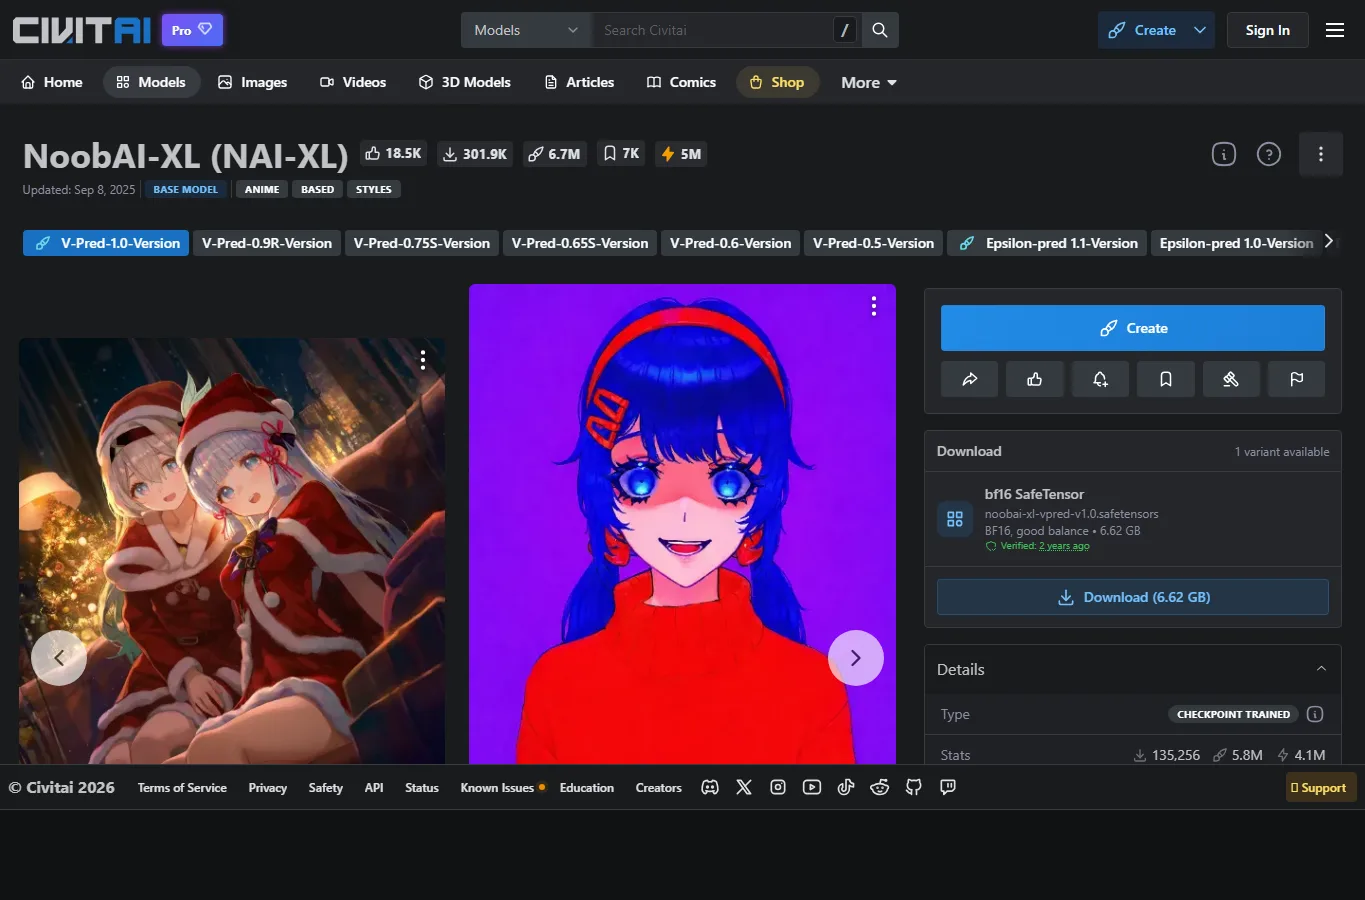Click the "Verified: 2 years ago" text

click(1045, 546)
